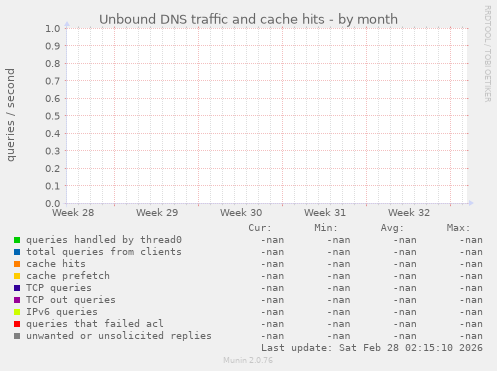Click the 'Min:' column header
This screenshot has height=371, width=497.
click(x=326, y=228)
